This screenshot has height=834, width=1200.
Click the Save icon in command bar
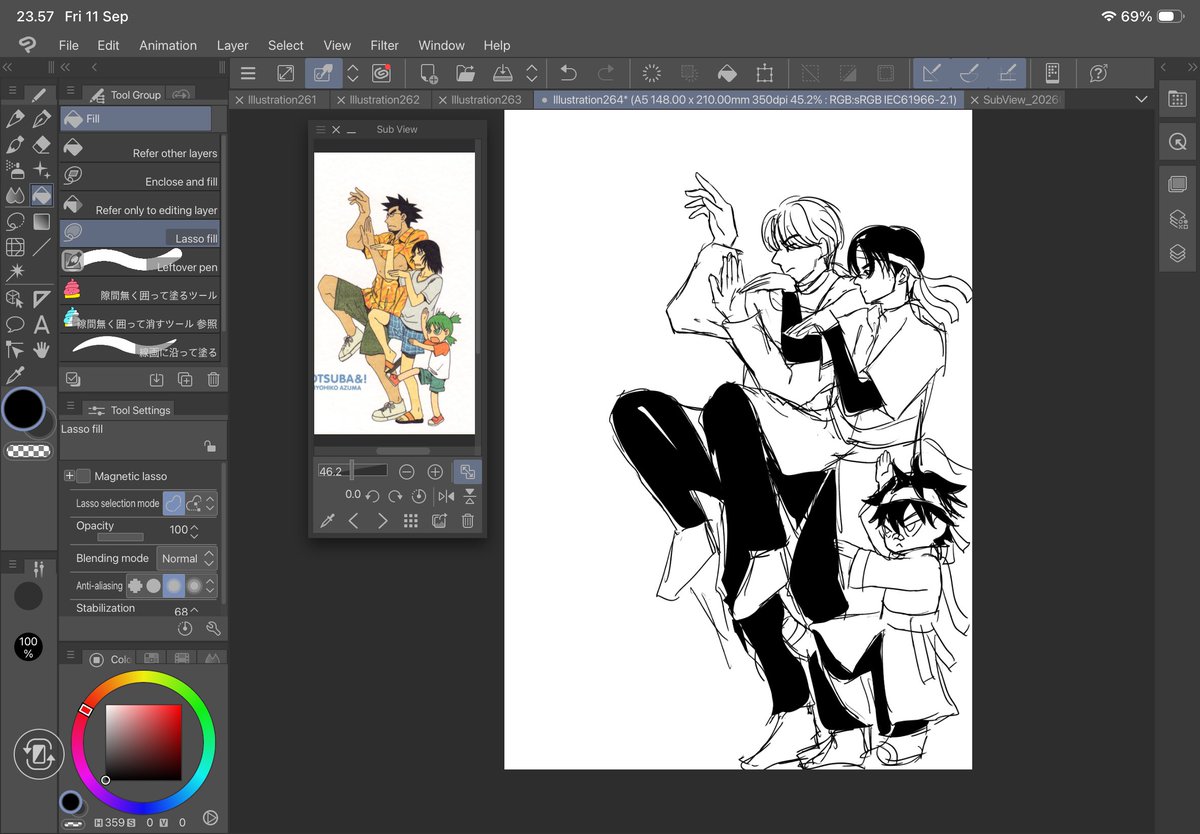click(503, 73)
